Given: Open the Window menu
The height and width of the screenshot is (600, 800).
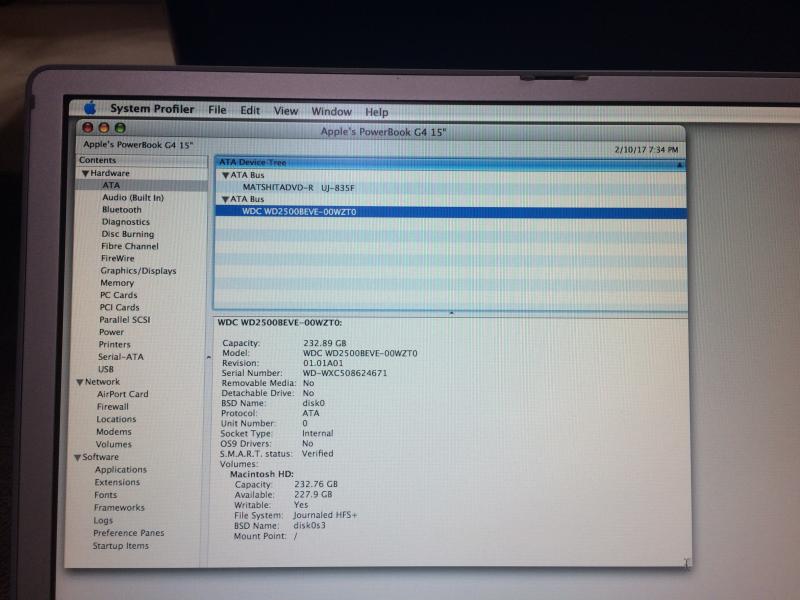Looking at the screenshot, I should click(332, 111).
